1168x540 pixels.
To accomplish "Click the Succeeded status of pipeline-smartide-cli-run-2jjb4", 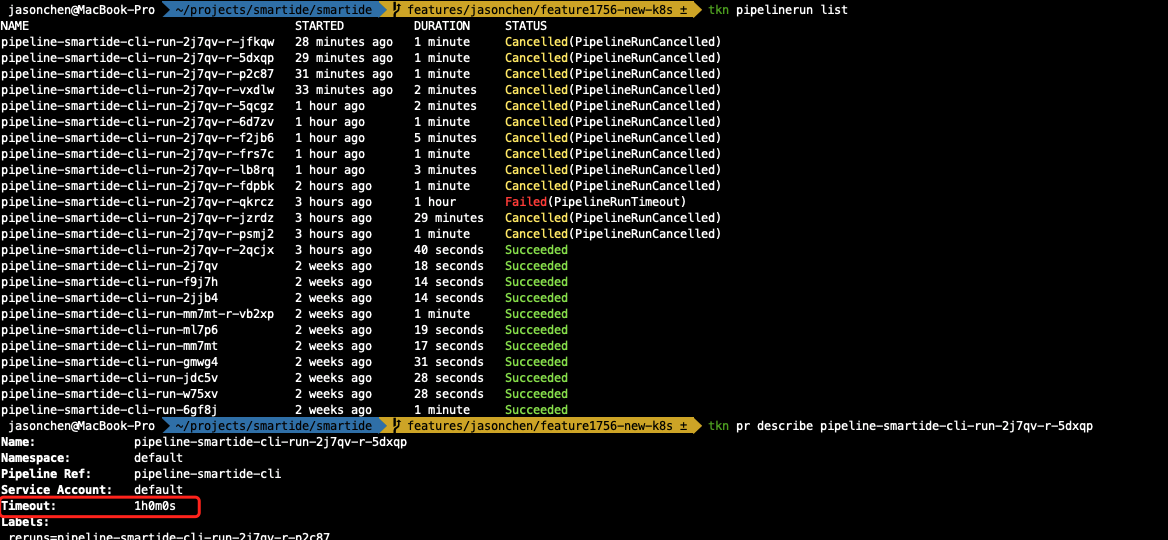I will pos(536,298).
